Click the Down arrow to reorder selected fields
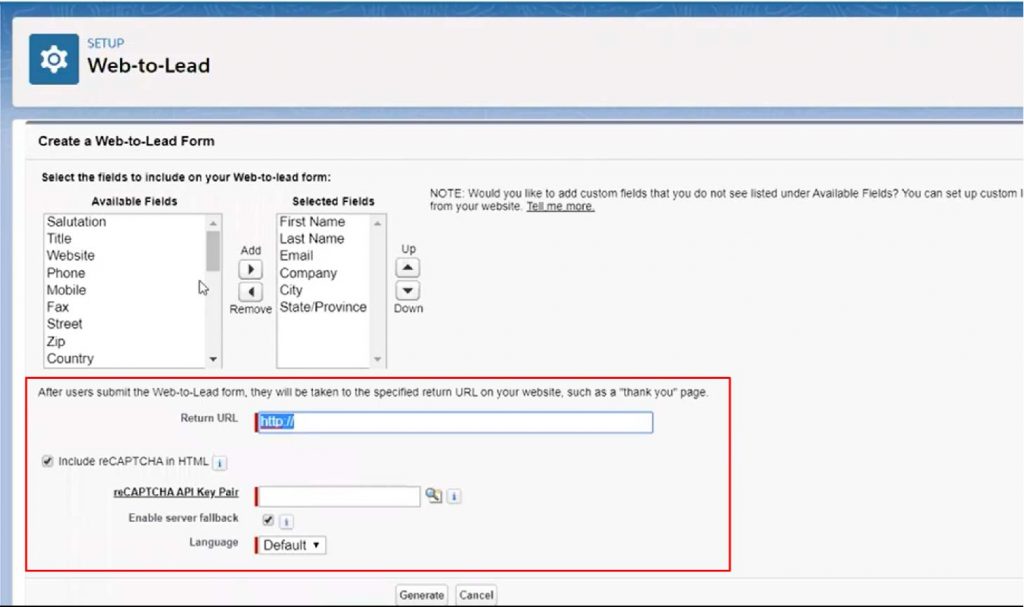Image resolution: width=1024 pixels, height=607 pixels. click(x=407, y=291)
